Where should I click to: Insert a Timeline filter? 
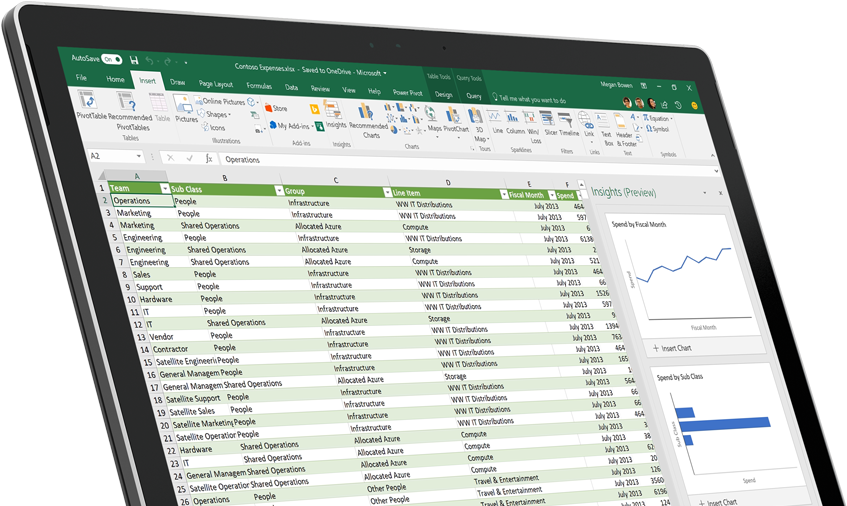pyautogui.click(x=568, y=124)
